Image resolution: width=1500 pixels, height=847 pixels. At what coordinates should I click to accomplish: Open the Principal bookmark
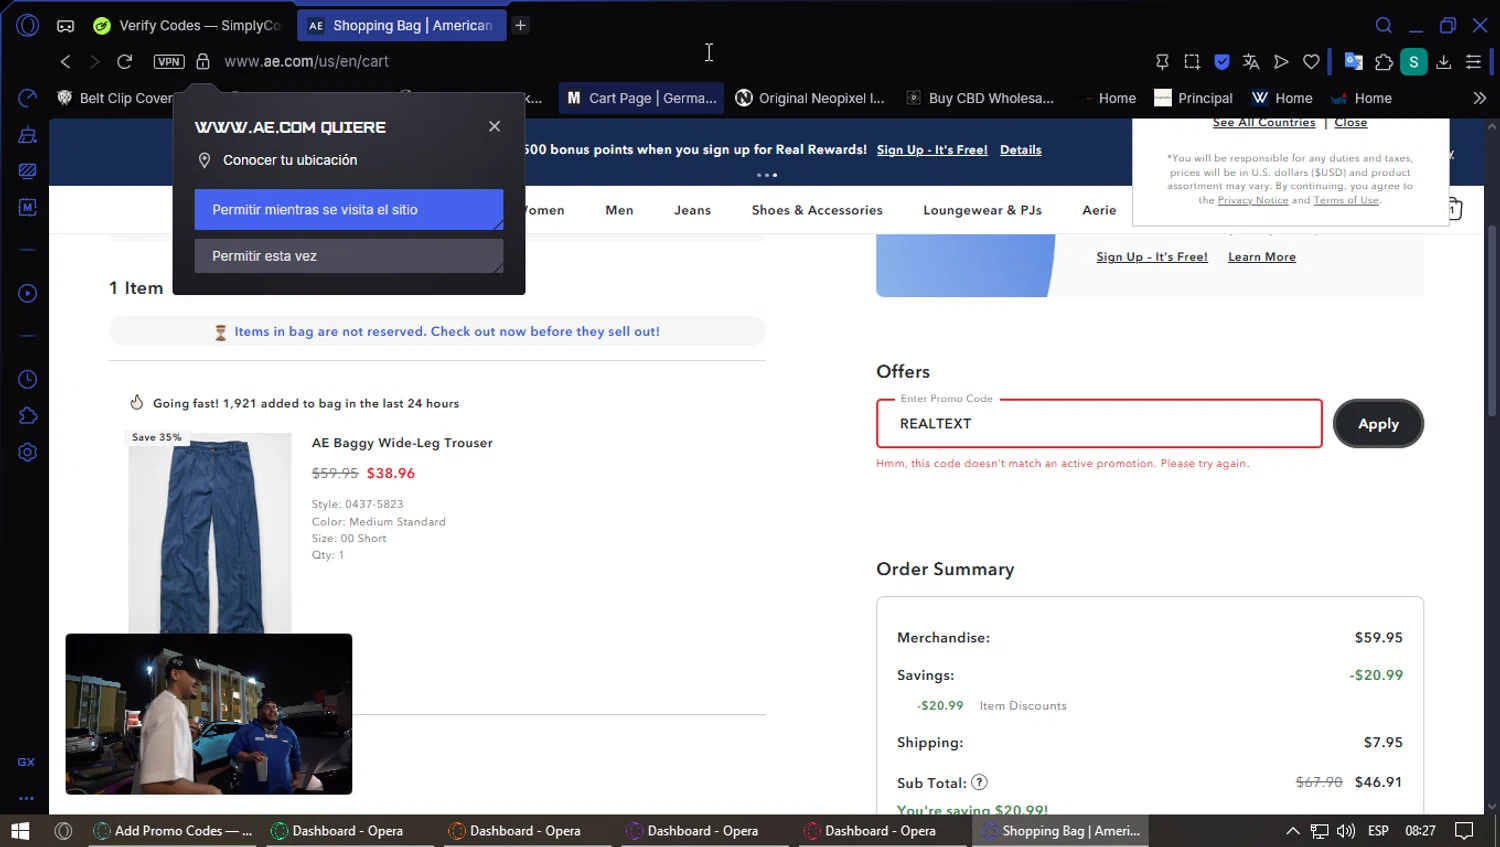pos(1193,98)
